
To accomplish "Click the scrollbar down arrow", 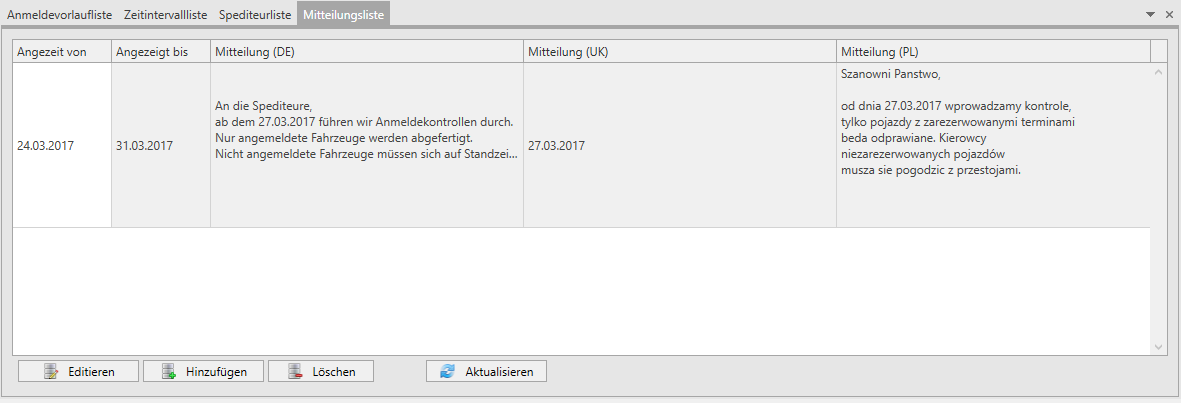I will point(1158,347).
